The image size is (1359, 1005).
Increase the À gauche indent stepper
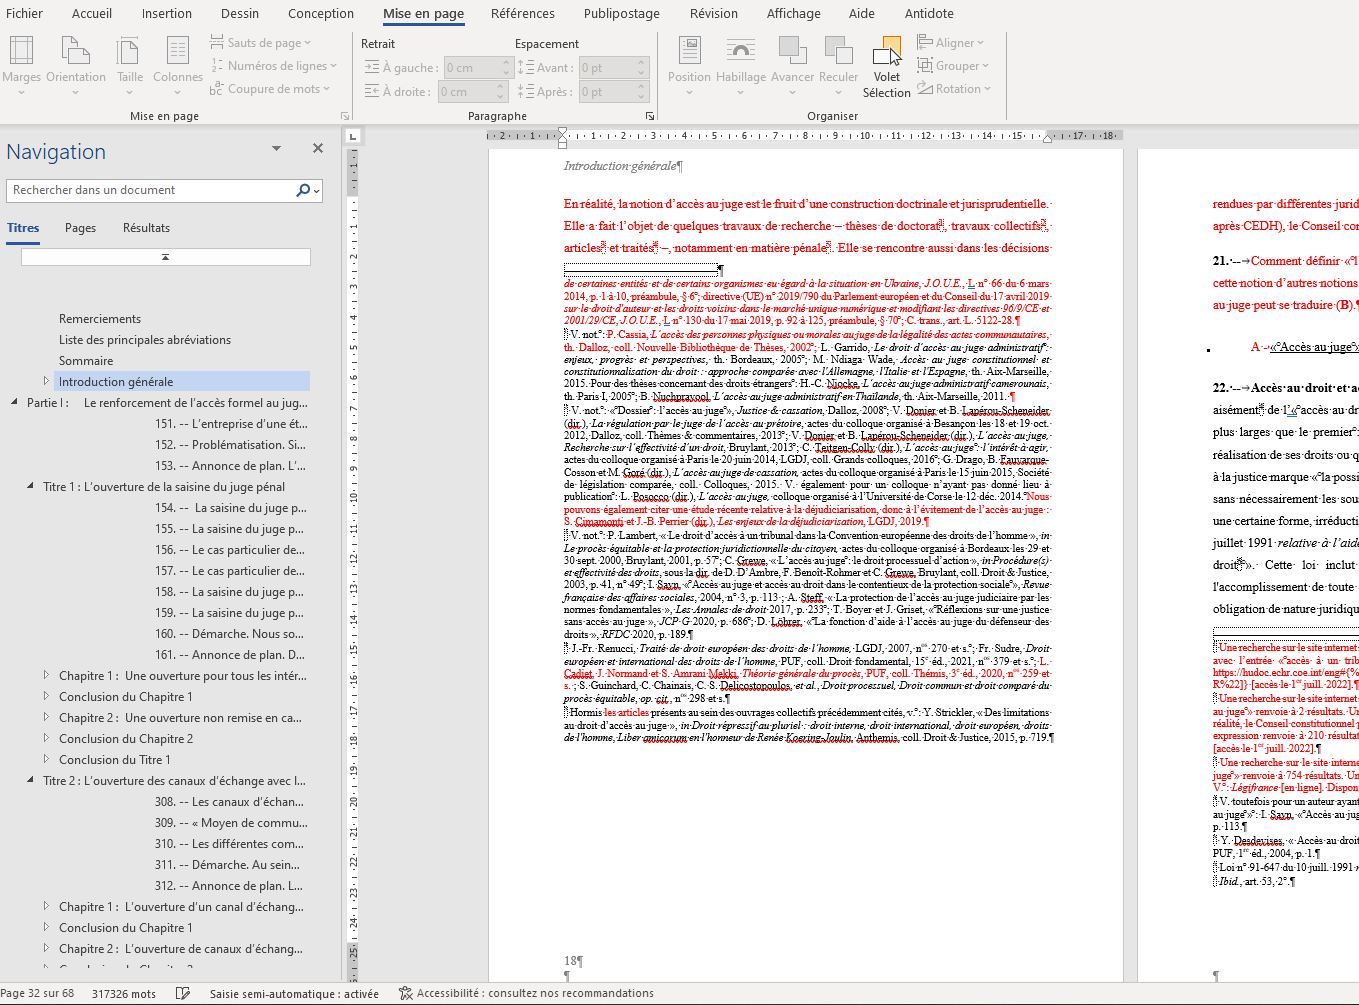[x=507, y=63]
